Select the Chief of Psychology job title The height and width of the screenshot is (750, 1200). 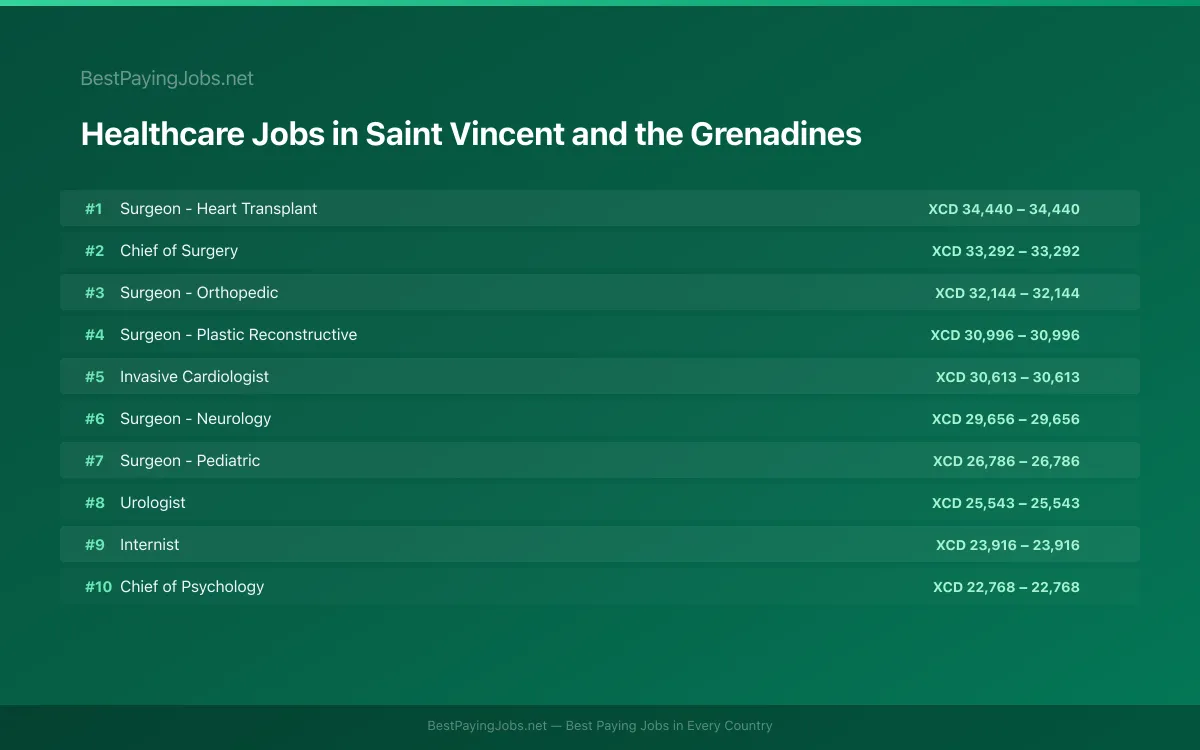pyautogui.click(x=192, y=587)
